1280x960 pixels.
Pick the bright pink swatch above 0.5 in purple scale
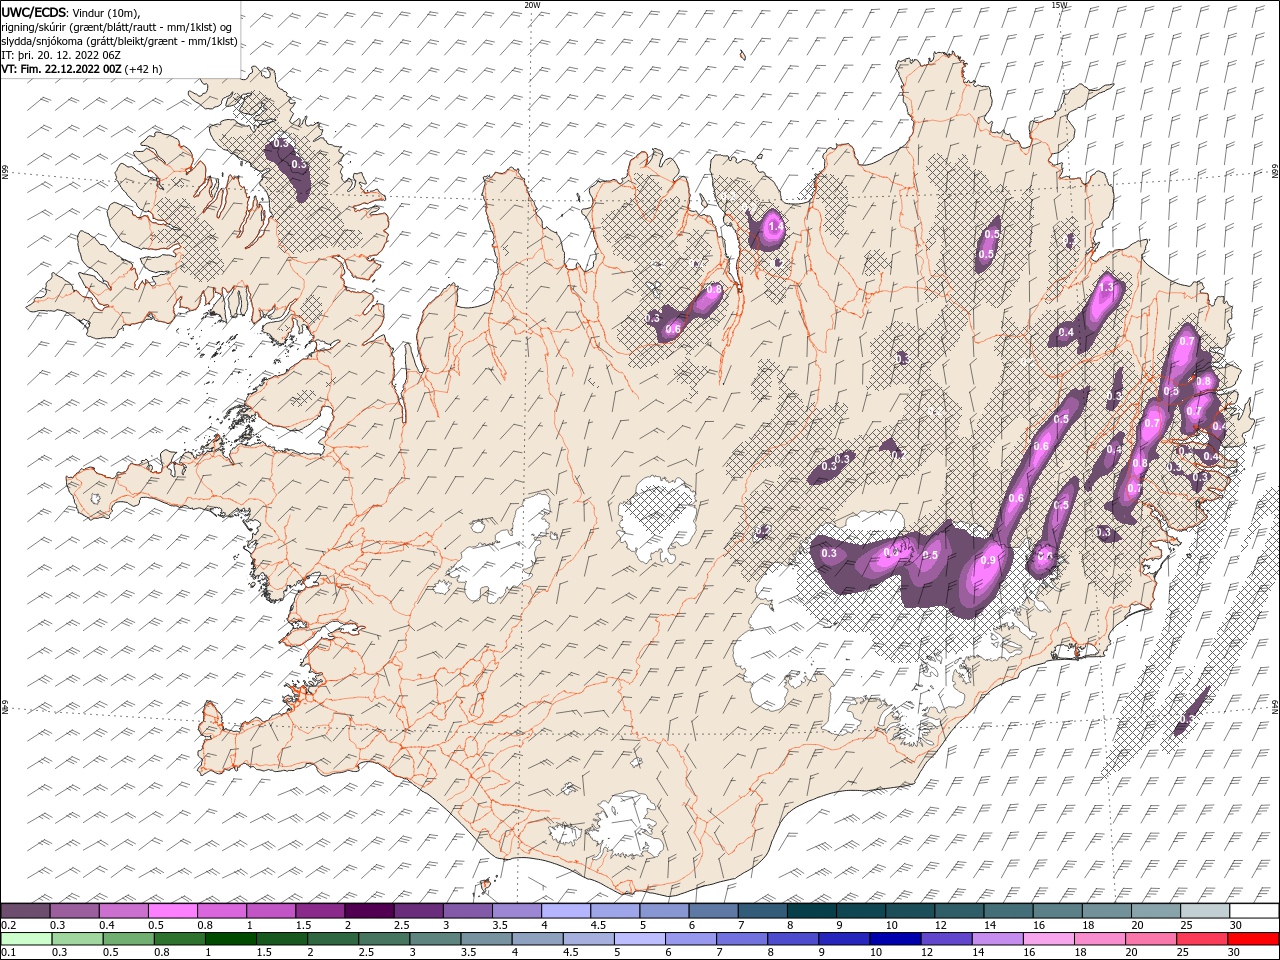tap(172, 911)
